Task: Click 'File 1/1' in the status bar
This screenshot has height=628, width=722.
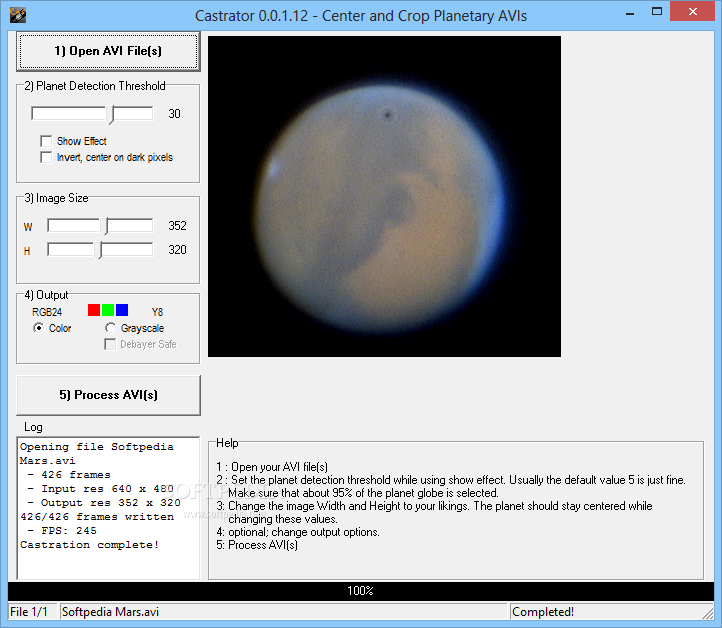Action: [x=29, y=612]
